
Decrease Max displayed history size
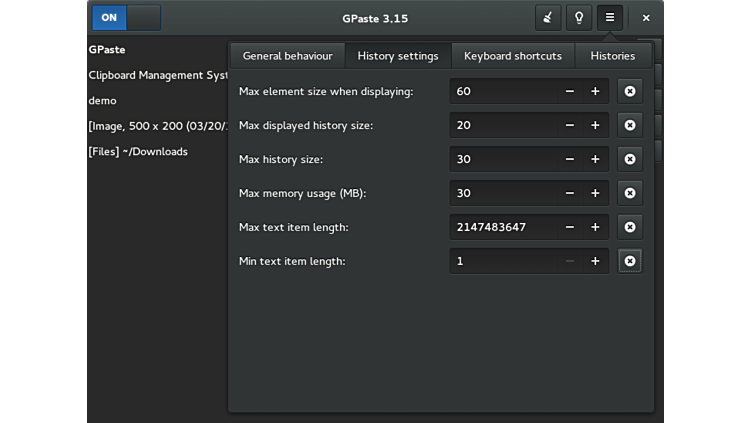570,125
